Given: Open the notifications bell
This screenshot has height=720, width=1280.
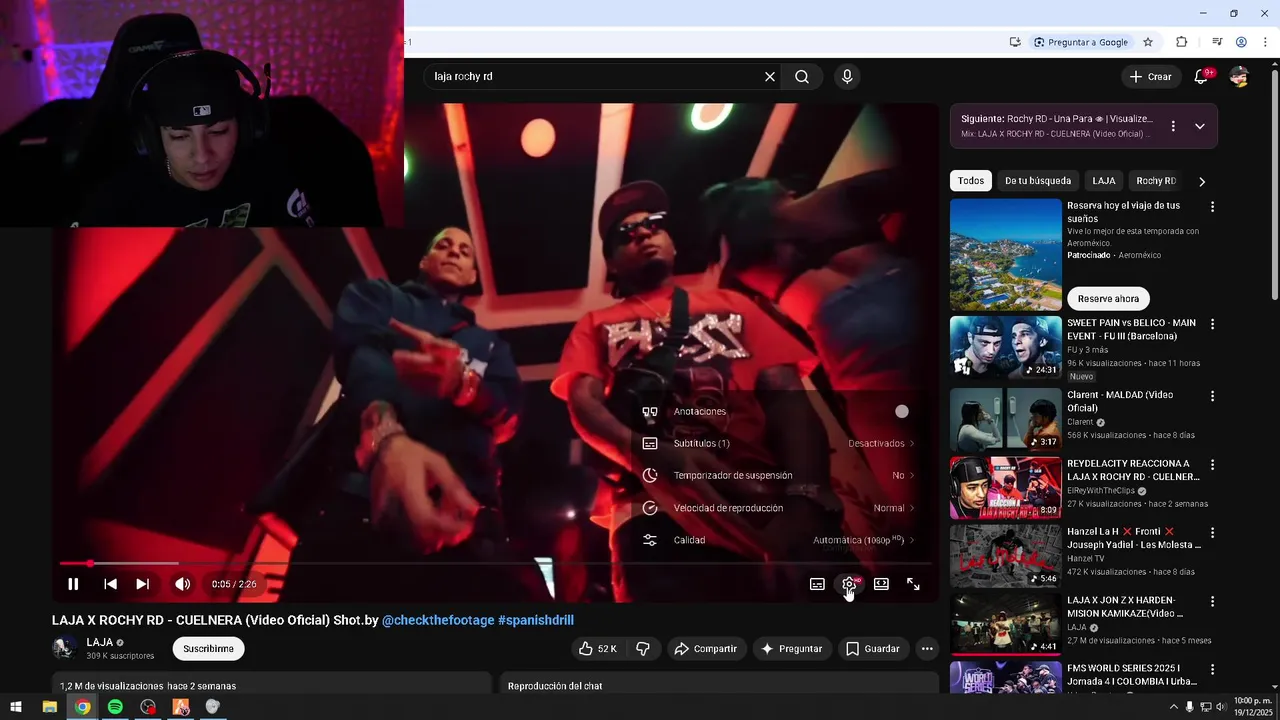Looking at the screenshot, I should [1201, 77].
